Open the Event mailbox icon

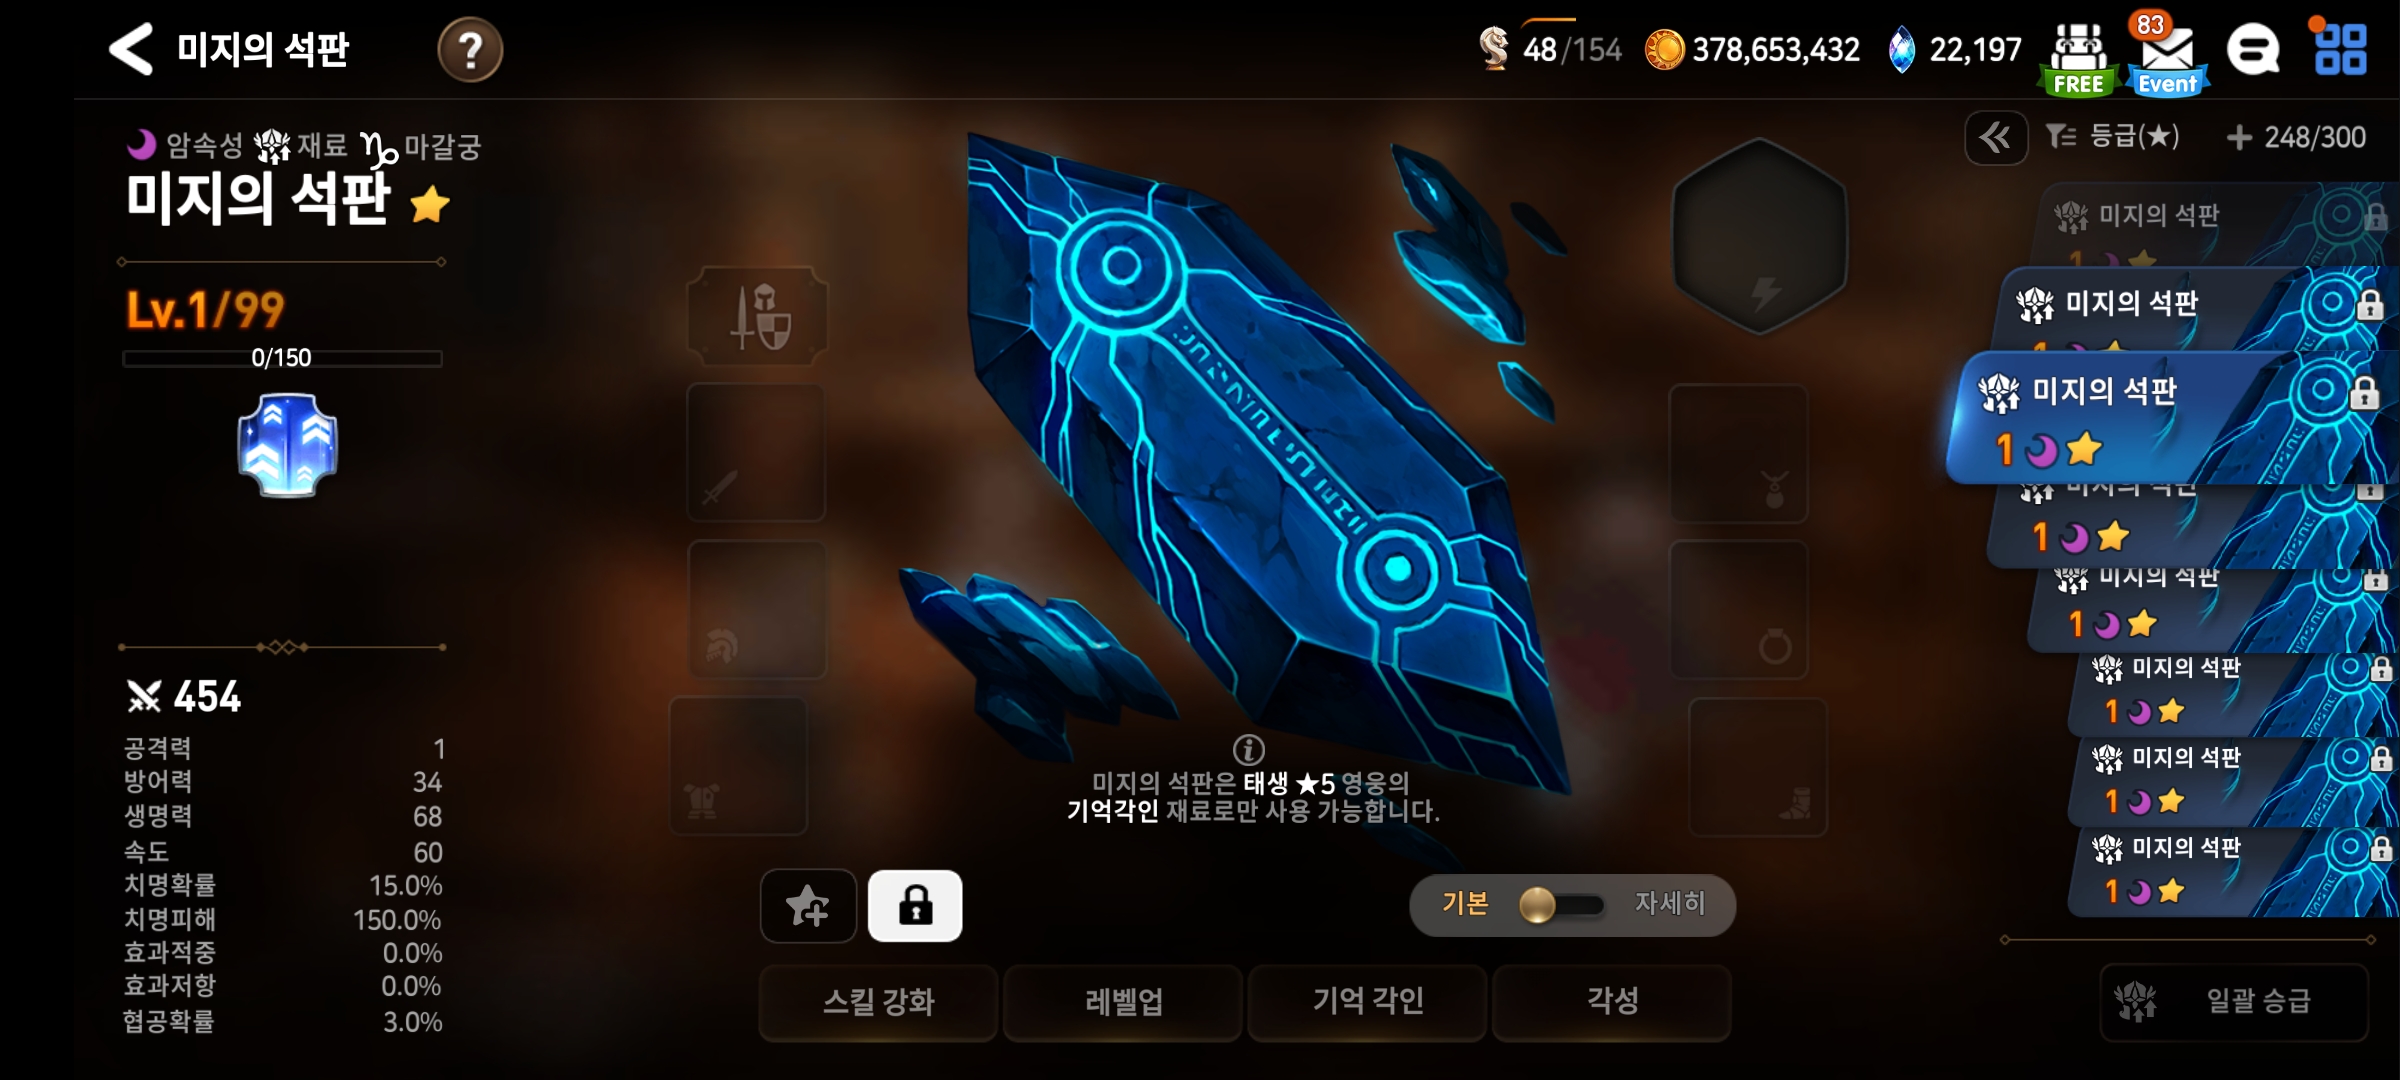point(2166,56)
